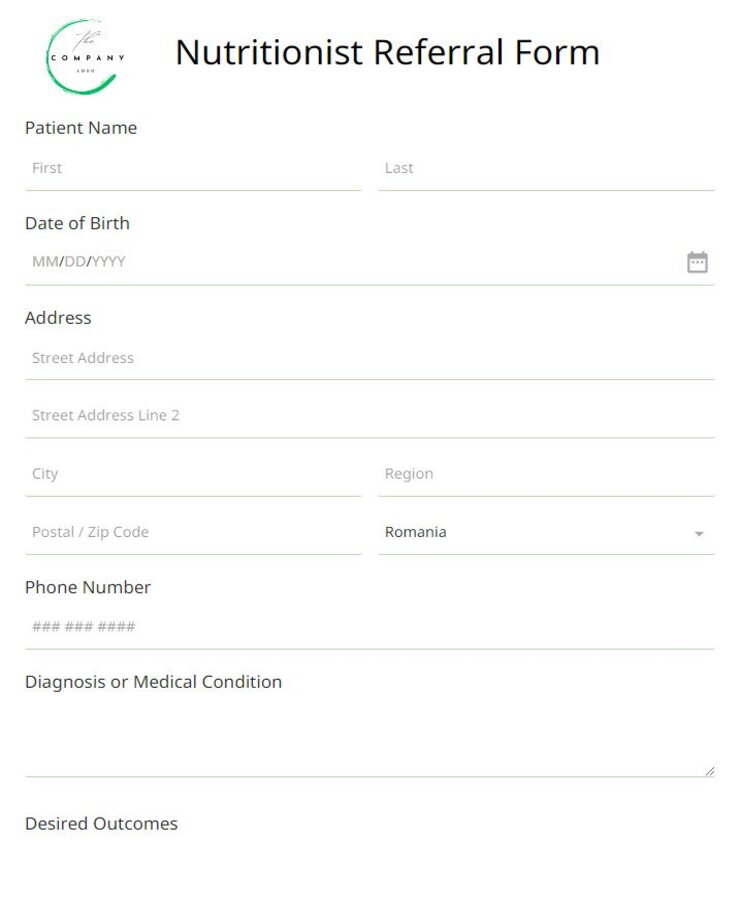This screenshot has height=900, width=740.
Task: Click the Patient Name label
Action: click(x=80, y=128)
